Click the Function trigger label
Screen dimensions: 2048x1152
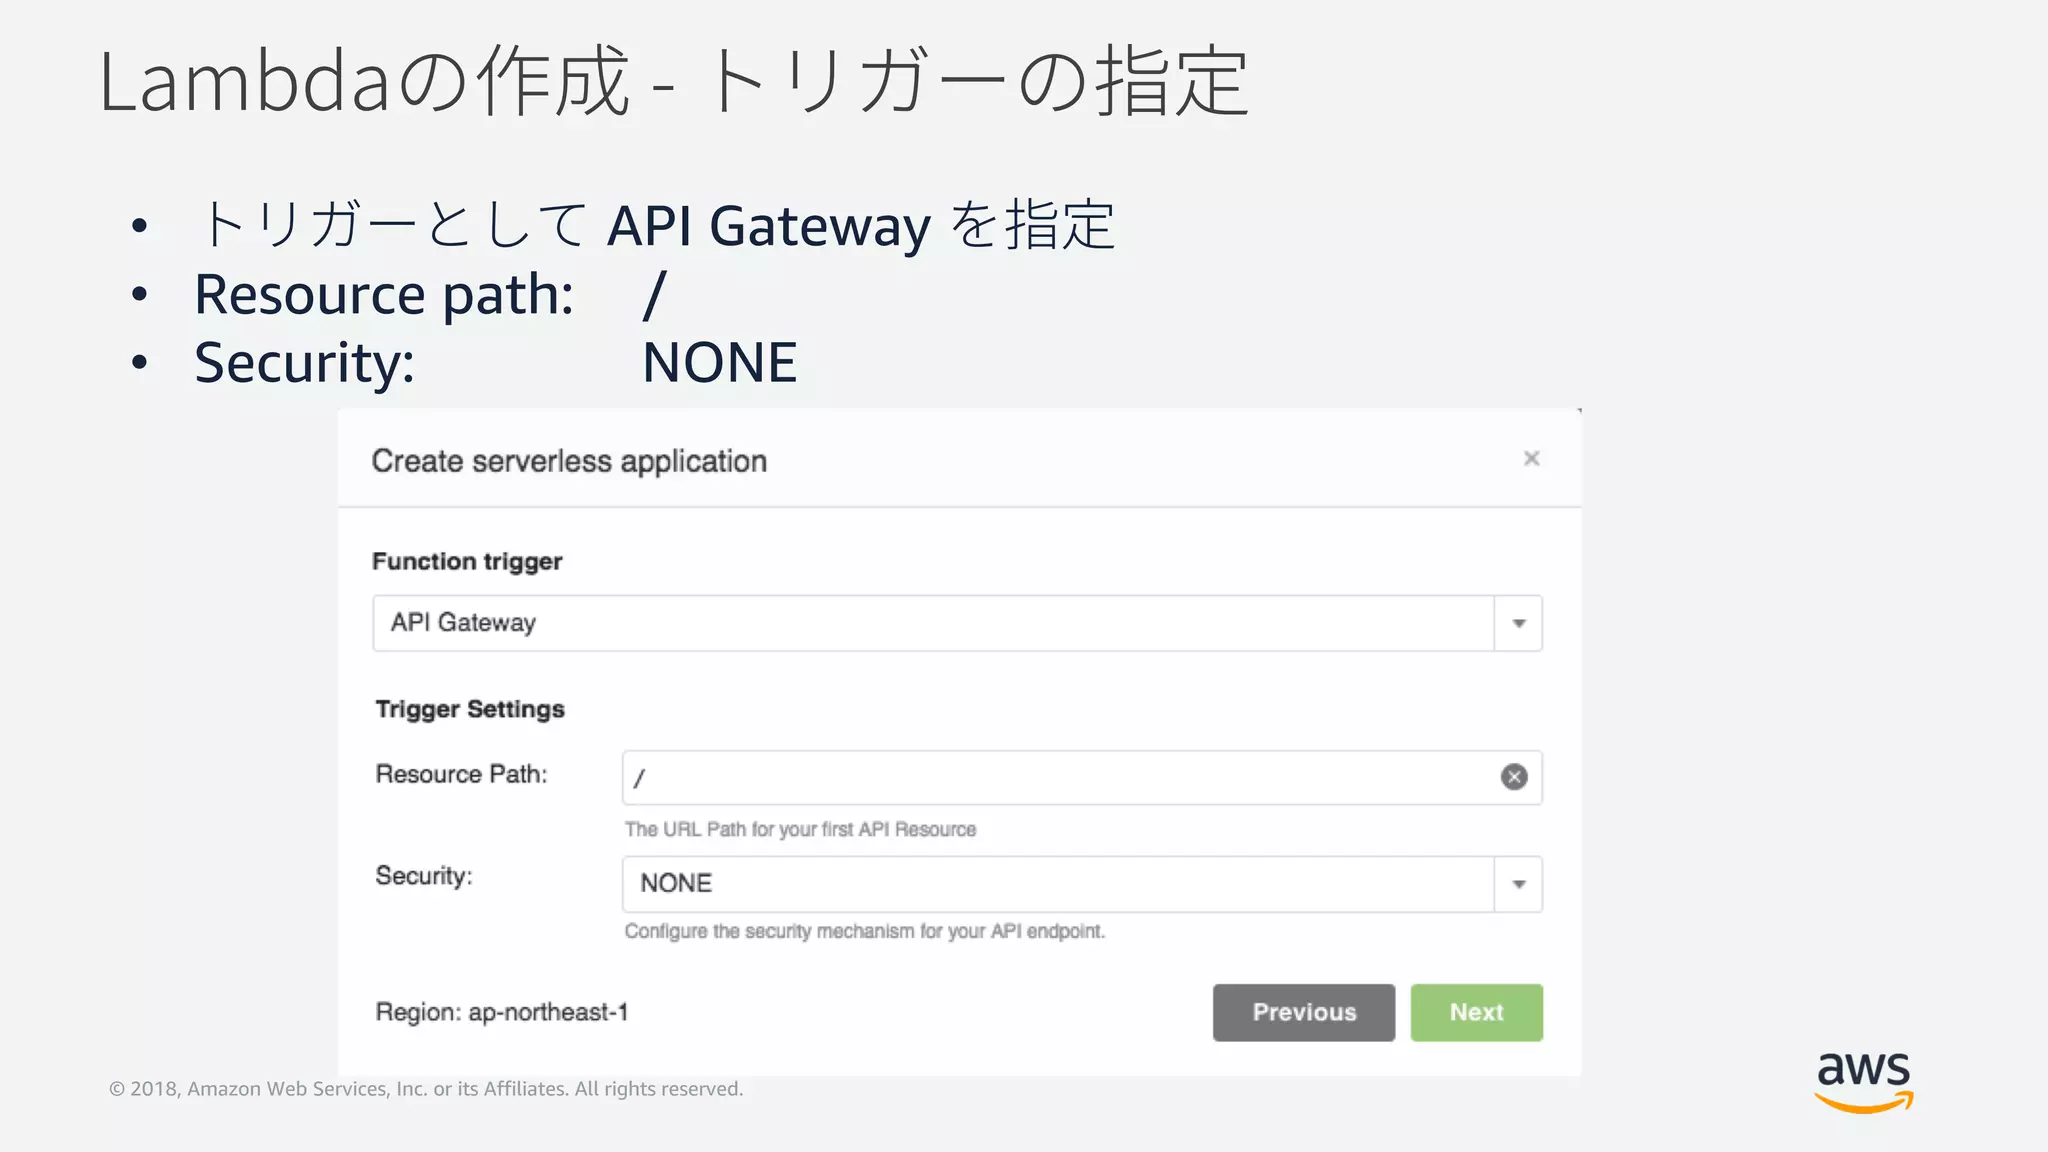pos(467,561)
